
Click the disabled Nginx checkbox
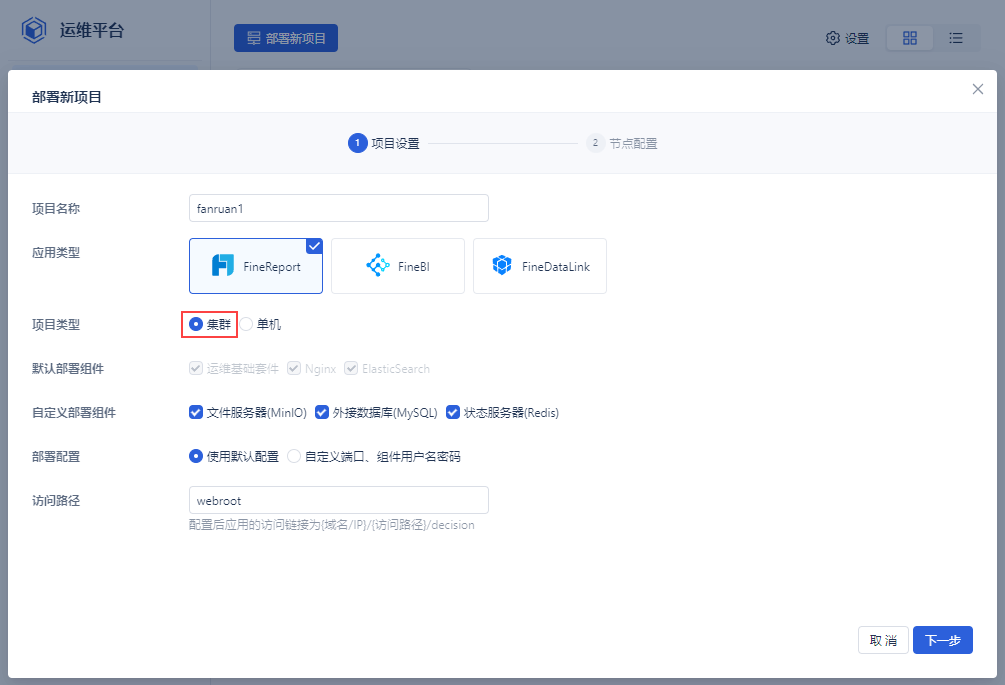(294, 368)
